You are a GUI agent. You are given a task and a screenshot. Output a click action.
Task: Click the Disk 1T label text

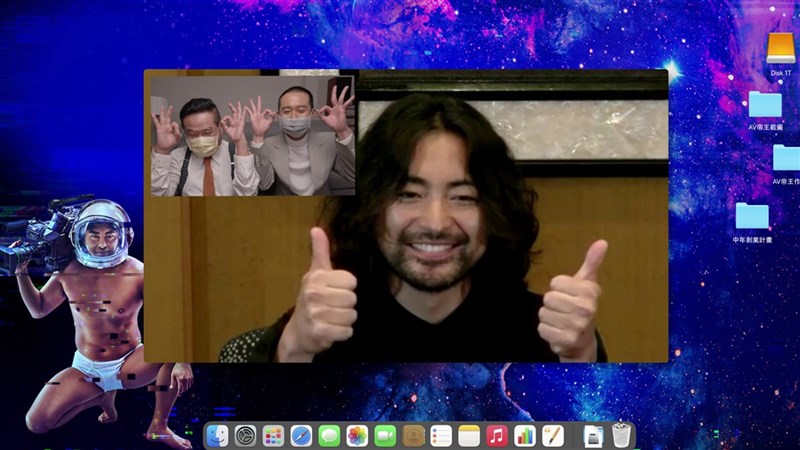click(x=781, y=73)
